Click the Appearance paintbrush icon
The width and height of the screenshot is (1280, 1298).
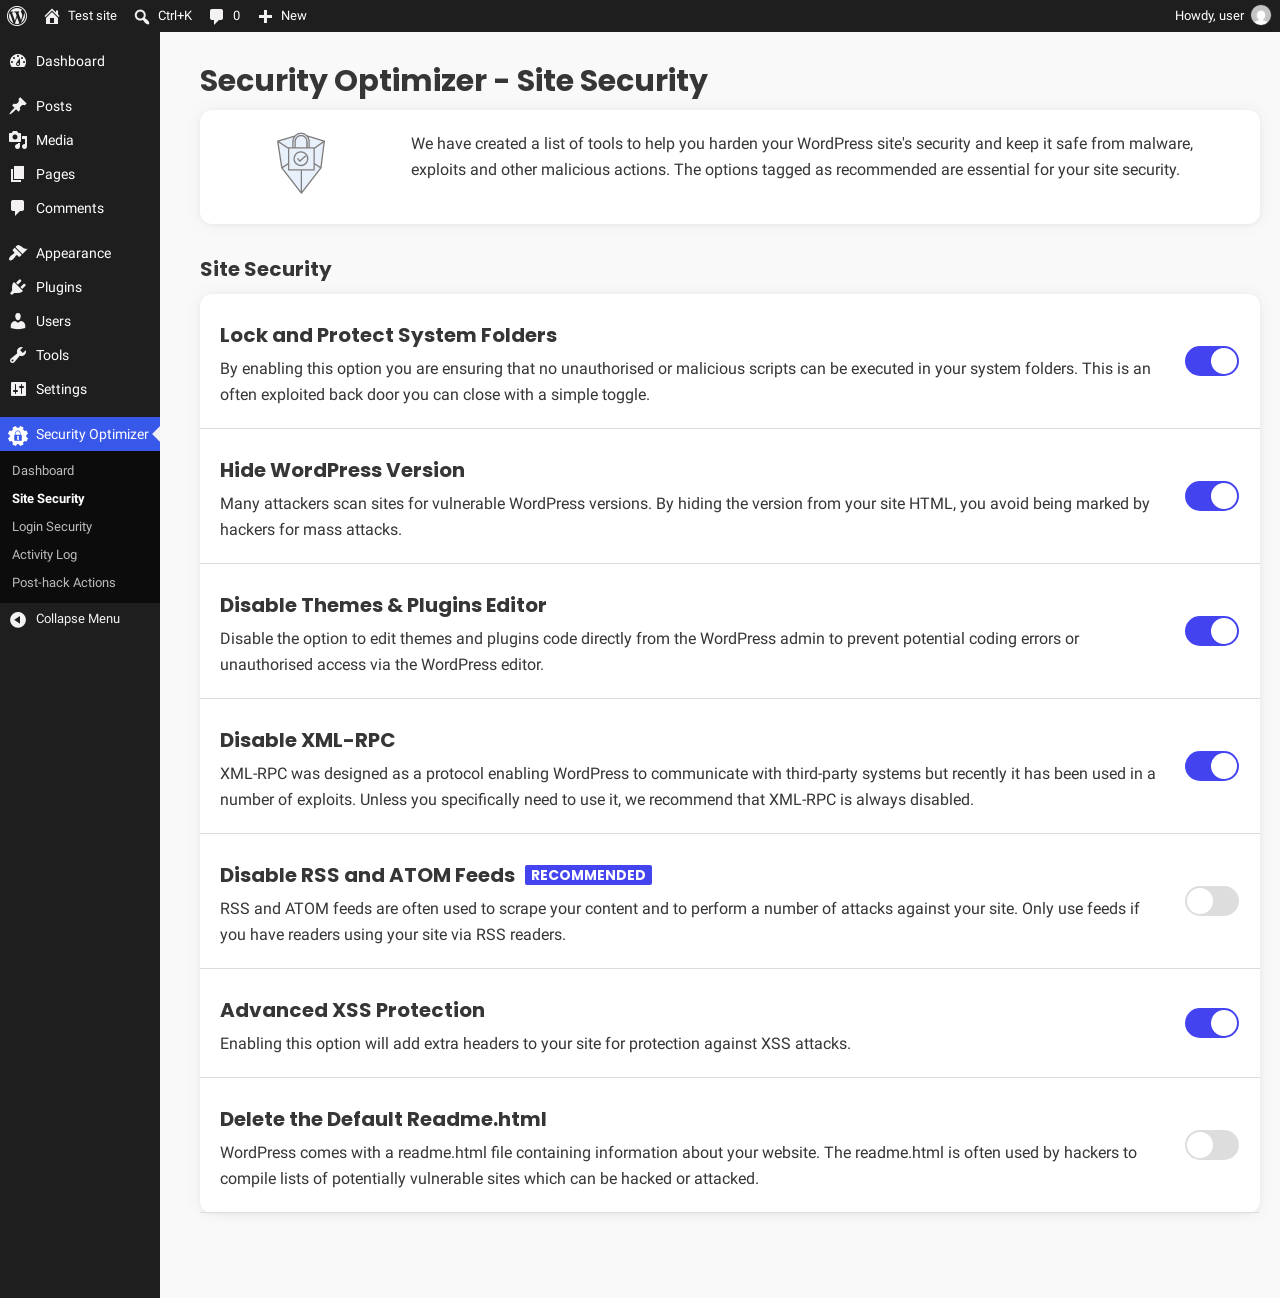(x=18, y=253)
